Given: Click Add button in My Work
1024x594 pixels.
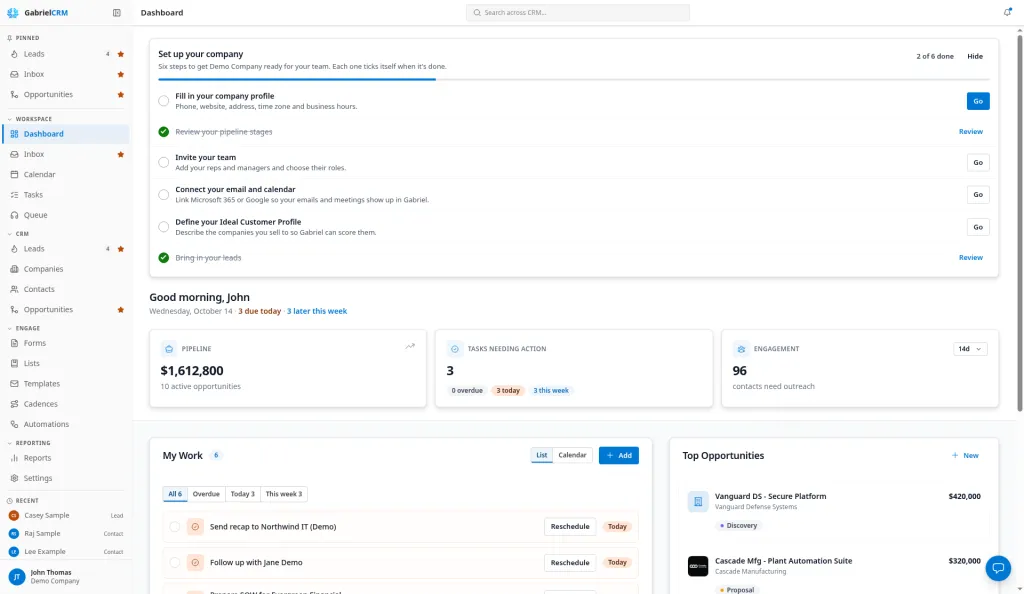Looking at the screenshot, I should tap(618, 456).
